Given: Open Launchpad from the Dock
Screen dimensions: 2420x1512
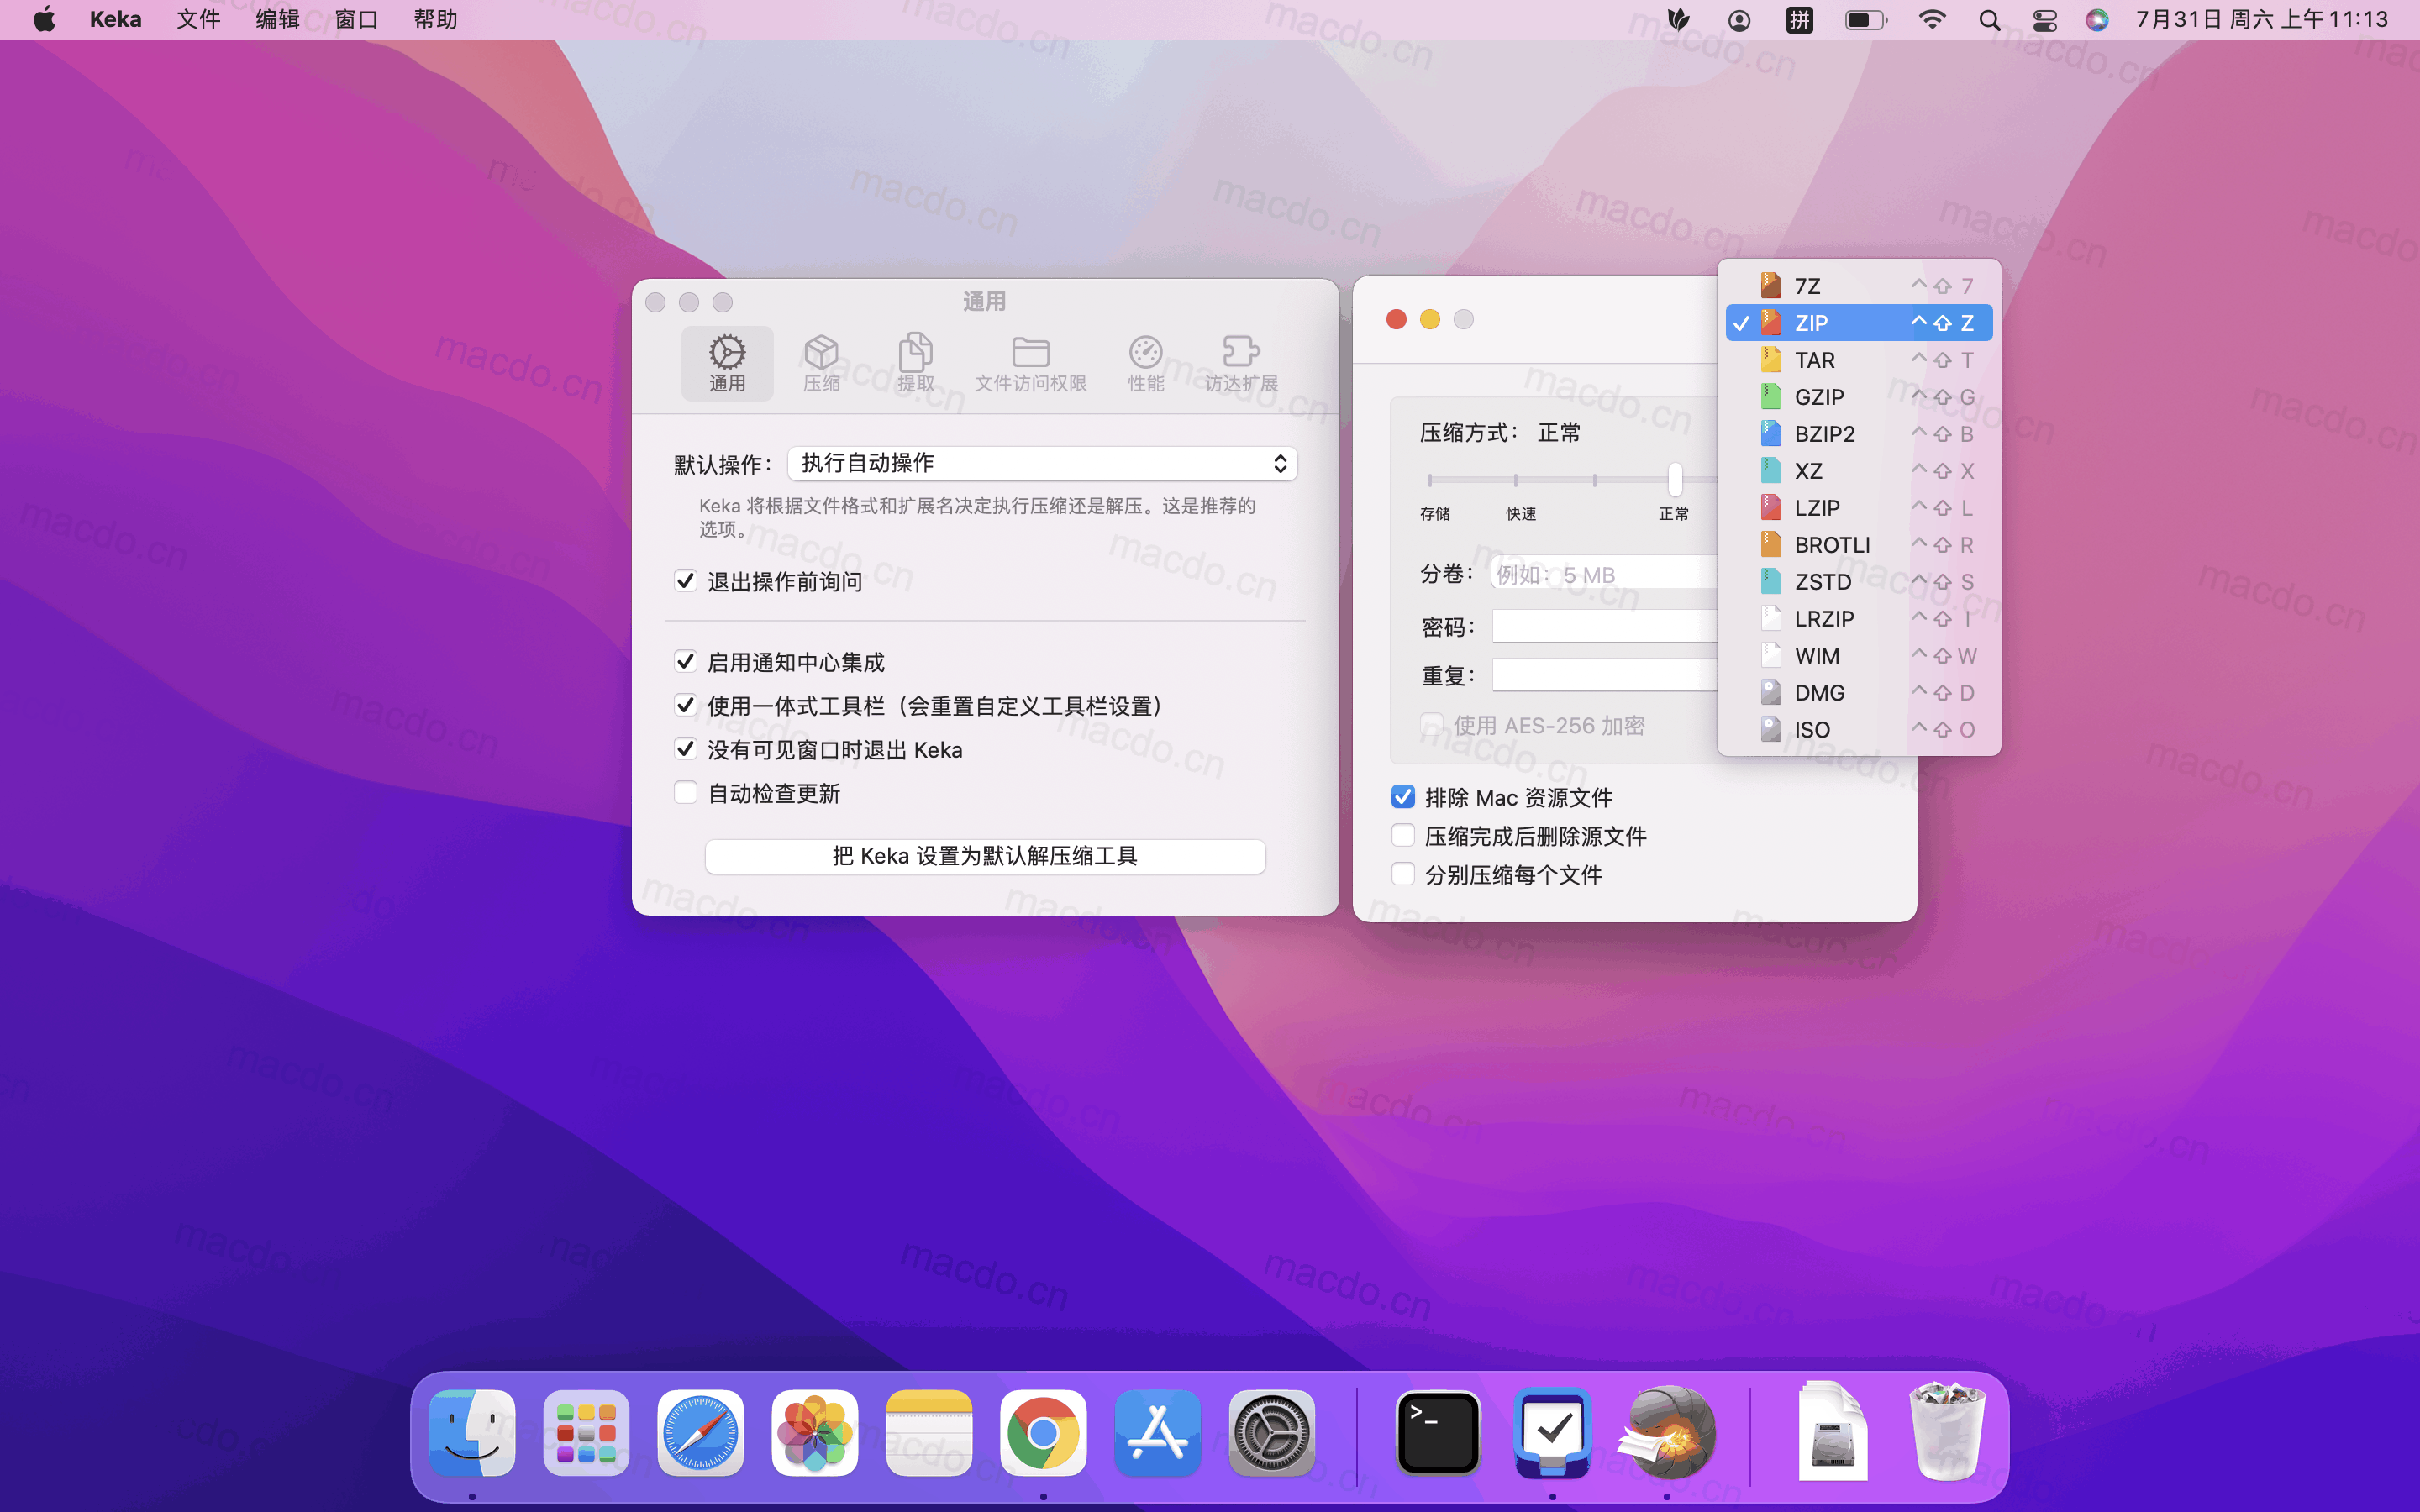Looking at the screenshot, I should click(x=586, y=1432).
